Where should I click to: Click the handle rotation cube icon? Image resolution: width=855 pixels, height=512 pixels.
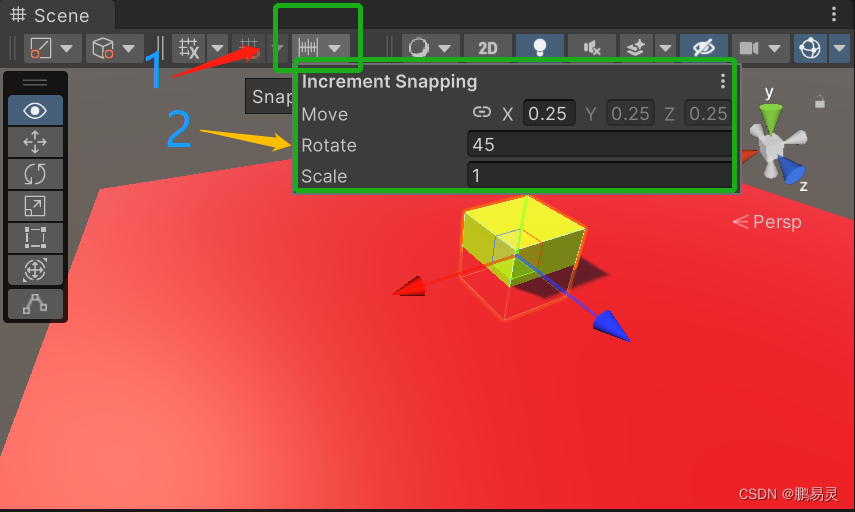[x=103, y=48]
